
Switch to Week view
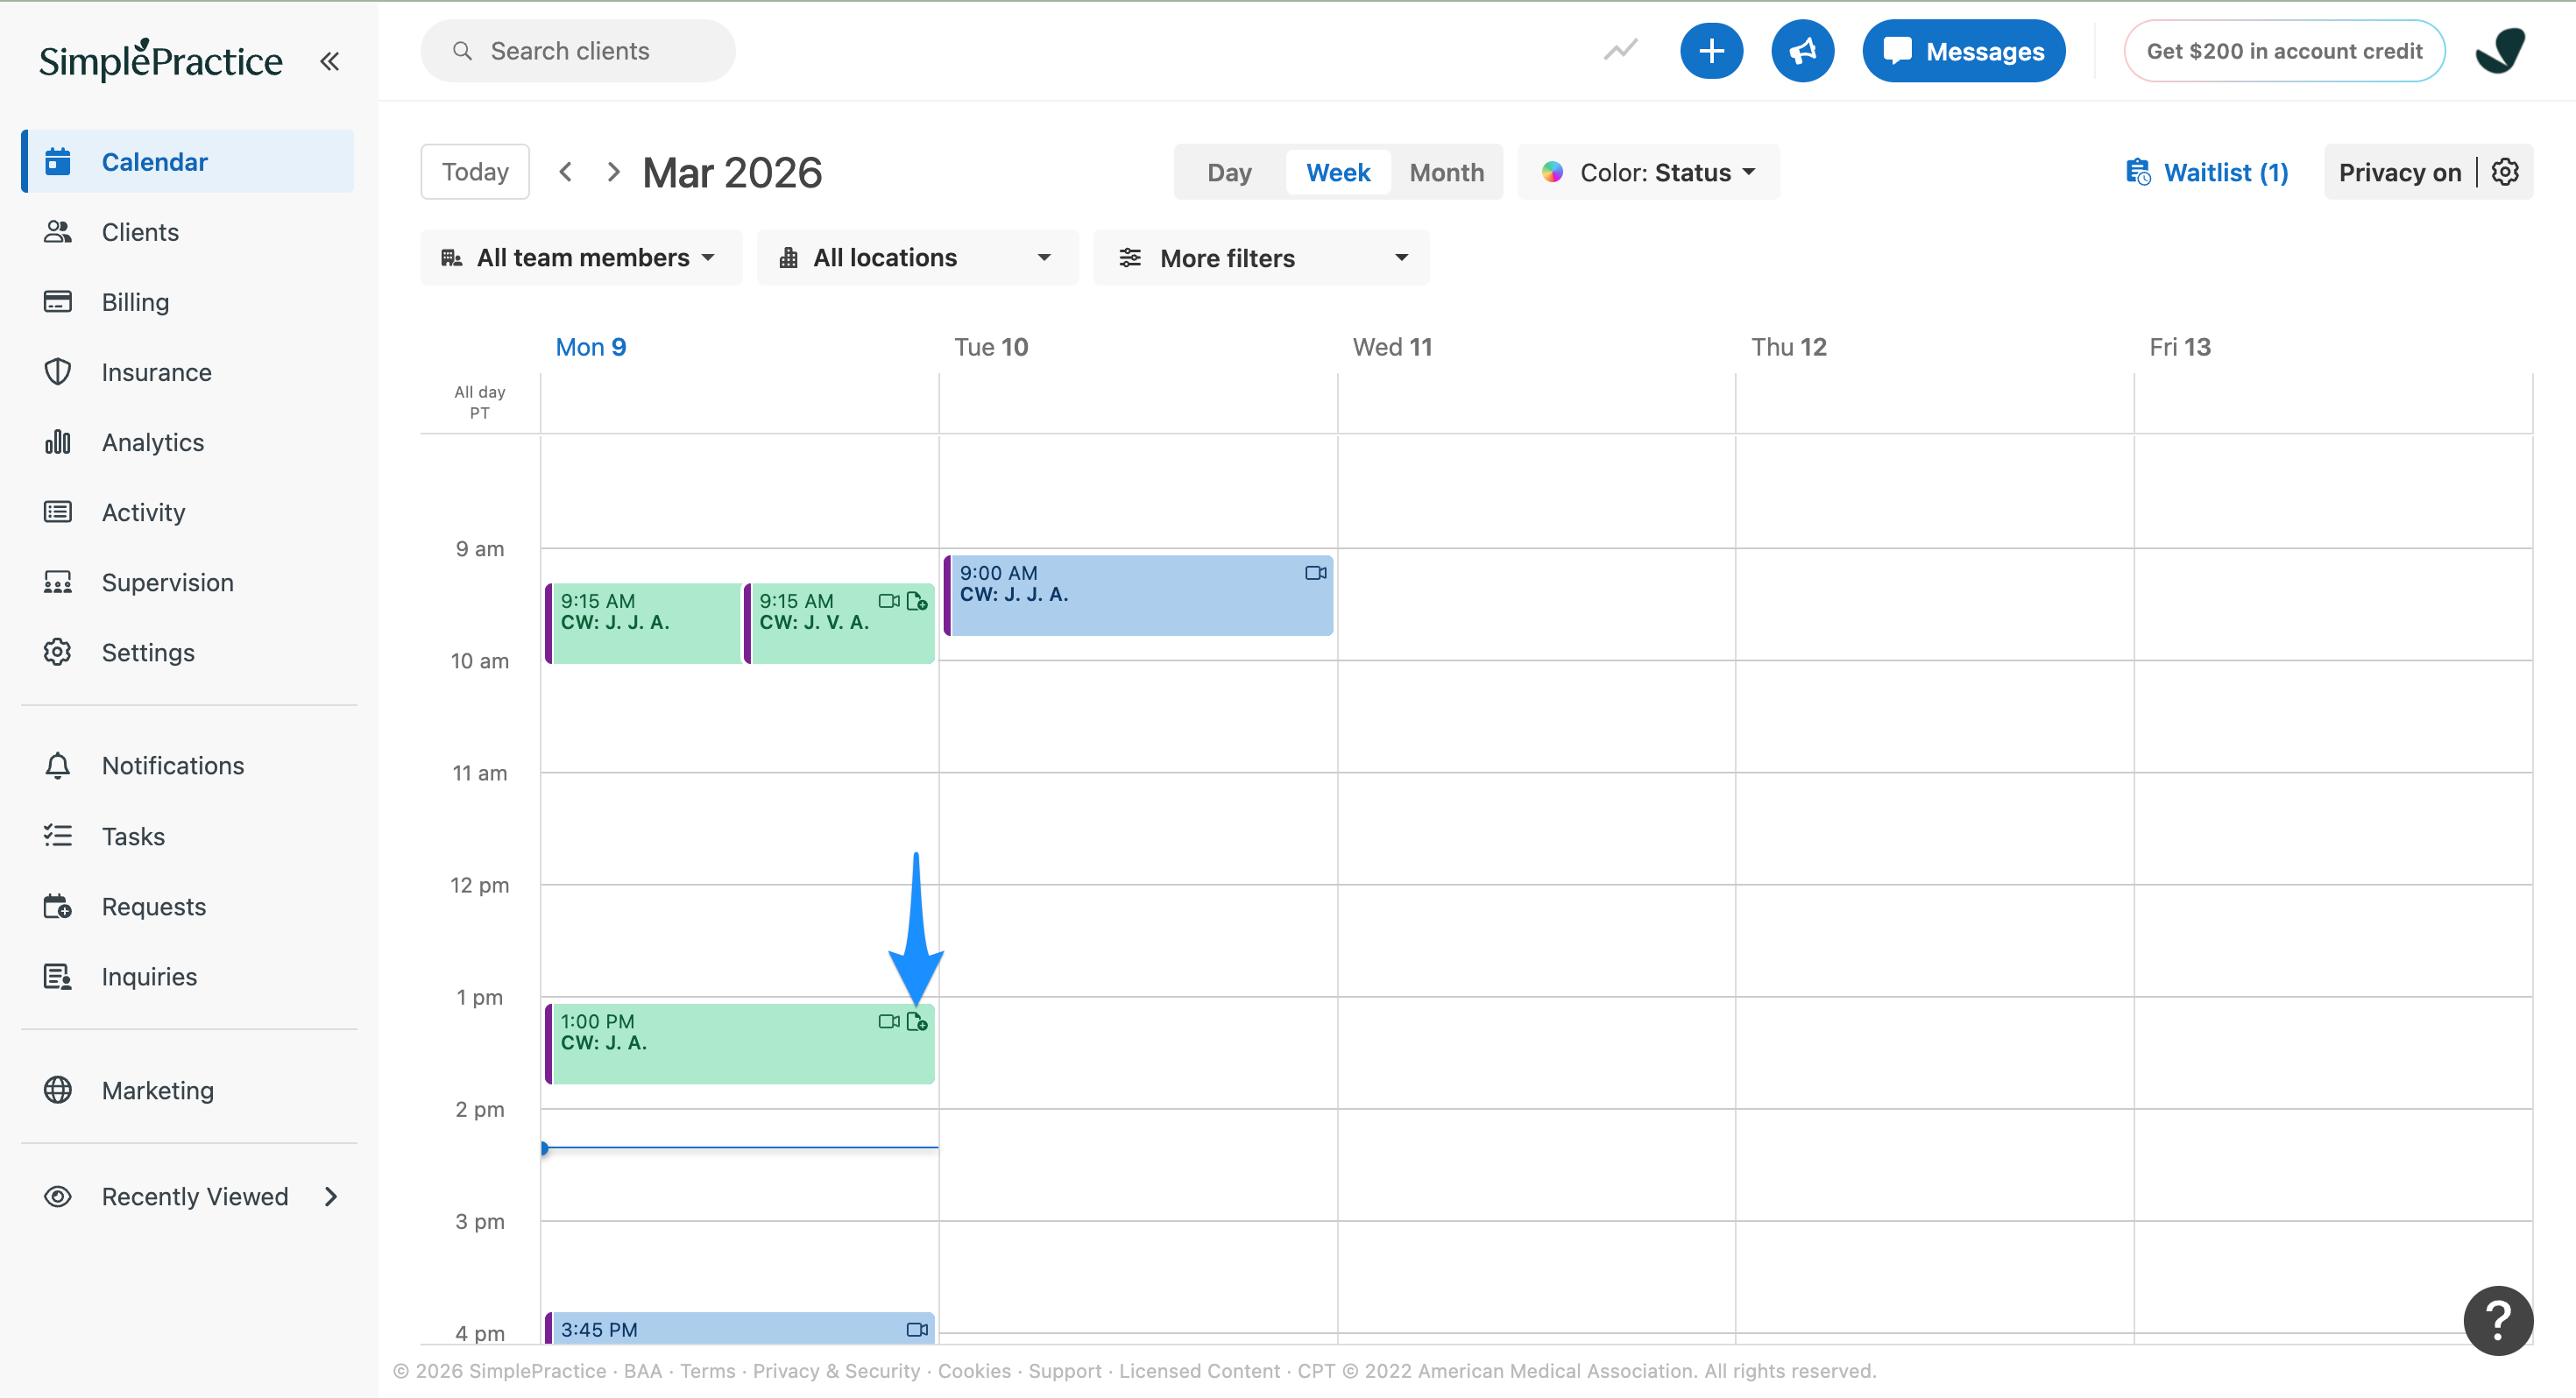pyautogui.click(x=1337, y=172)
